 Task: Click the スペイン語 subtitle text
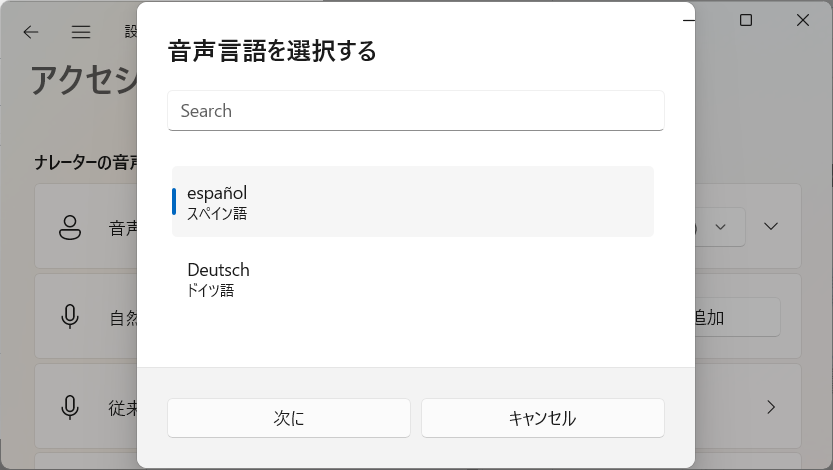pyautogui.click(x=217, y=213)
